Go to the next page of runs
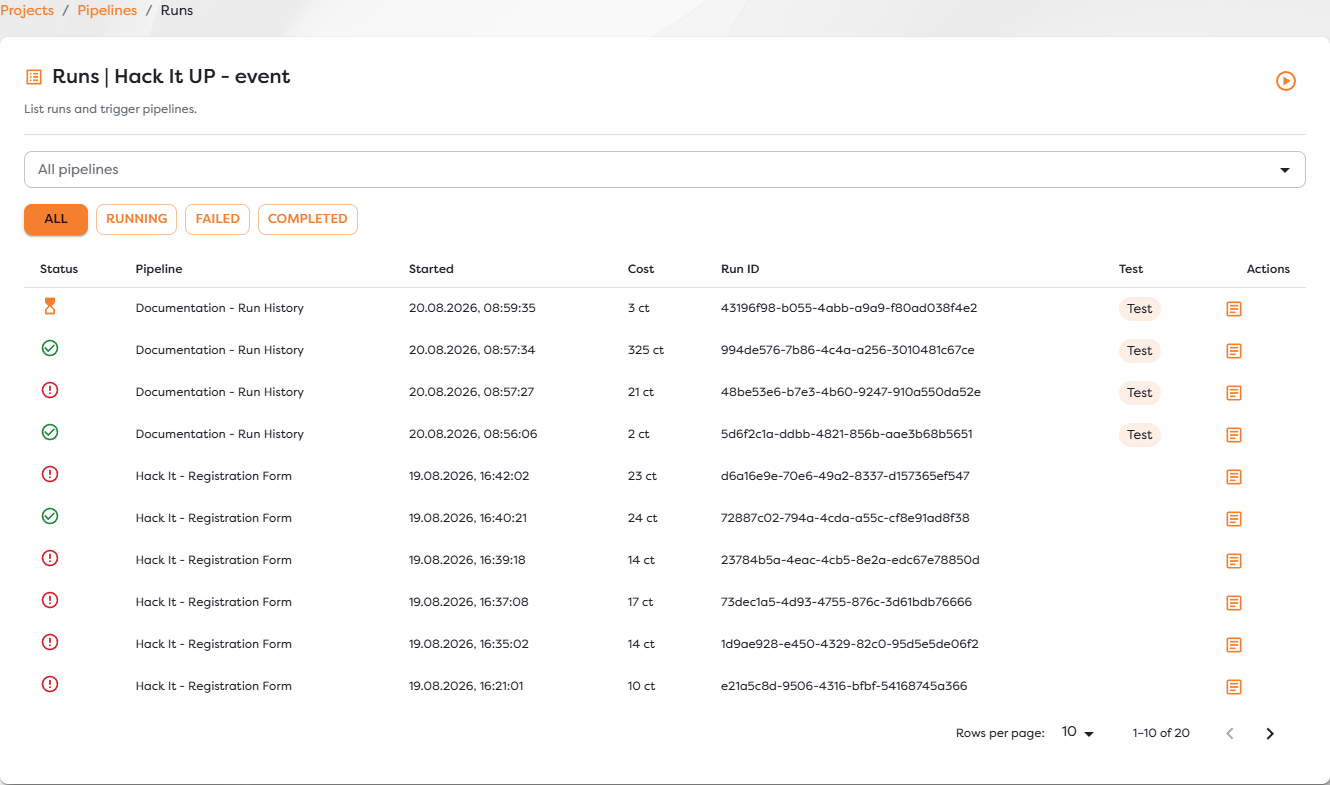 click(x=1270, y=733)
